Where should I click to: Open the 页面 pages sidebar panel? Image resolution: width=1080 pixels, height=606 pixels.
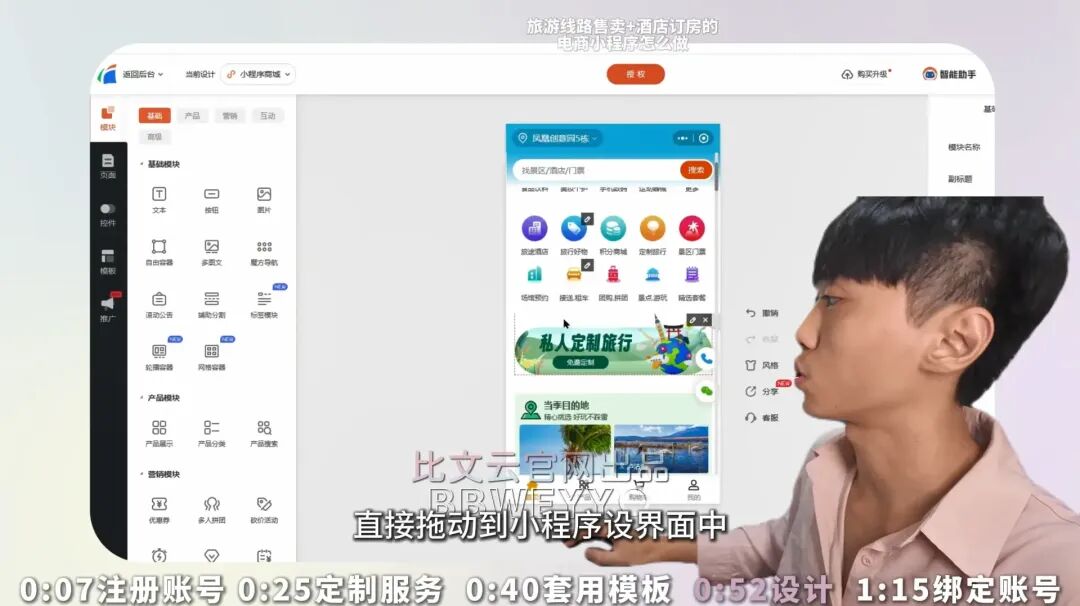pos(107,166)
